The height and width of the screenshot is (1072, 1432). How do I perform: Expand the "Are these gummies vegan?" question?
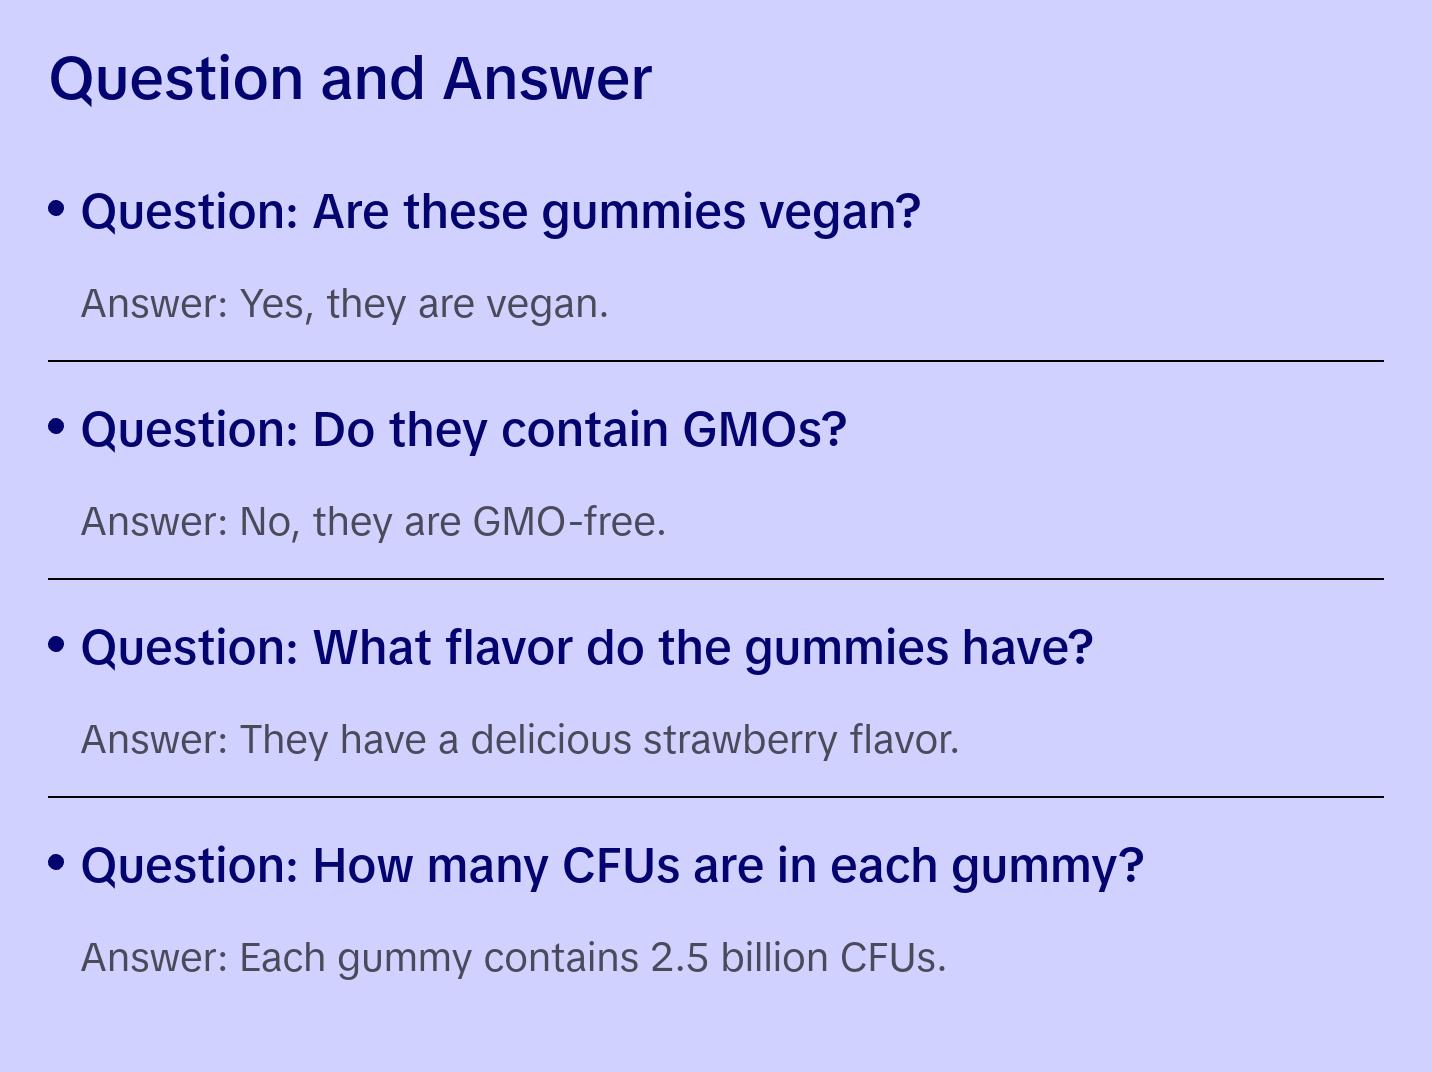500,212
